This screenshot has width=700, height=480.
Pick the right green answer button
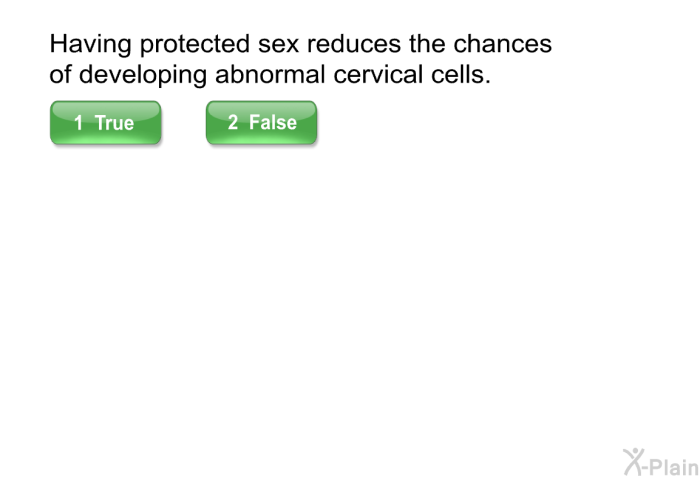[x=262, y=123]
